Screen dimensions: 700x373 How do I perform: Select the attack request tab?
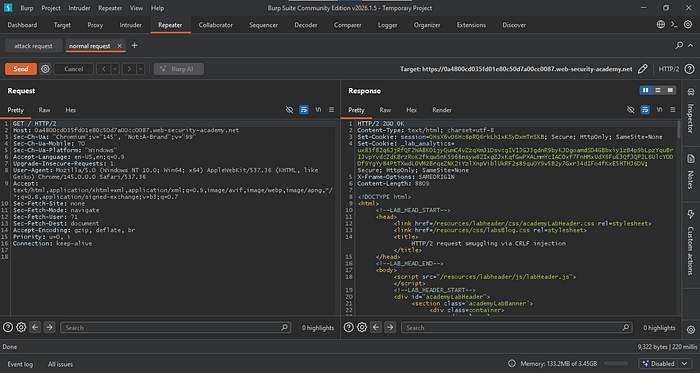33,46
